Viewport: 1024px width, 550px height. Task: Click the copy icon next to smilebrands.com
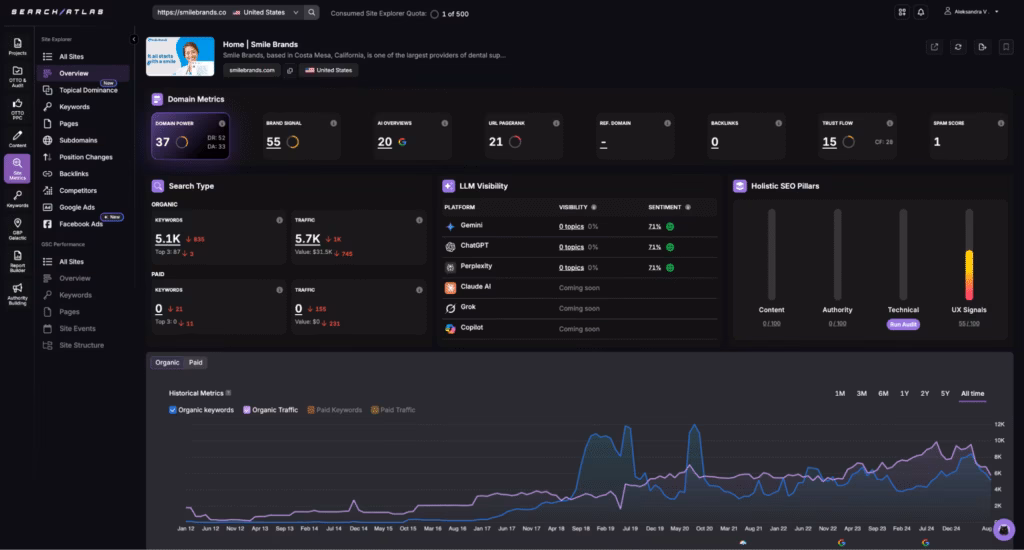pos(289,70)
